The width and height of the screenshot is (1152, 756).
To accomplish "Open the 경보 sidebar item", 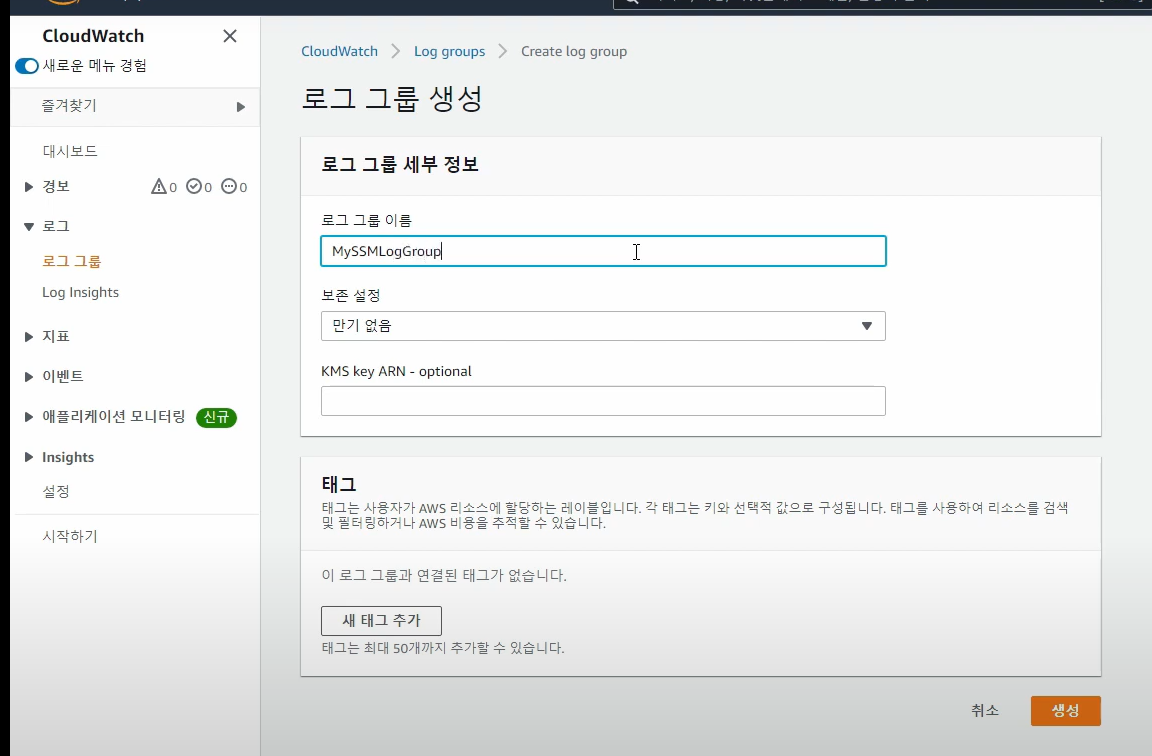I will point(56,187).
